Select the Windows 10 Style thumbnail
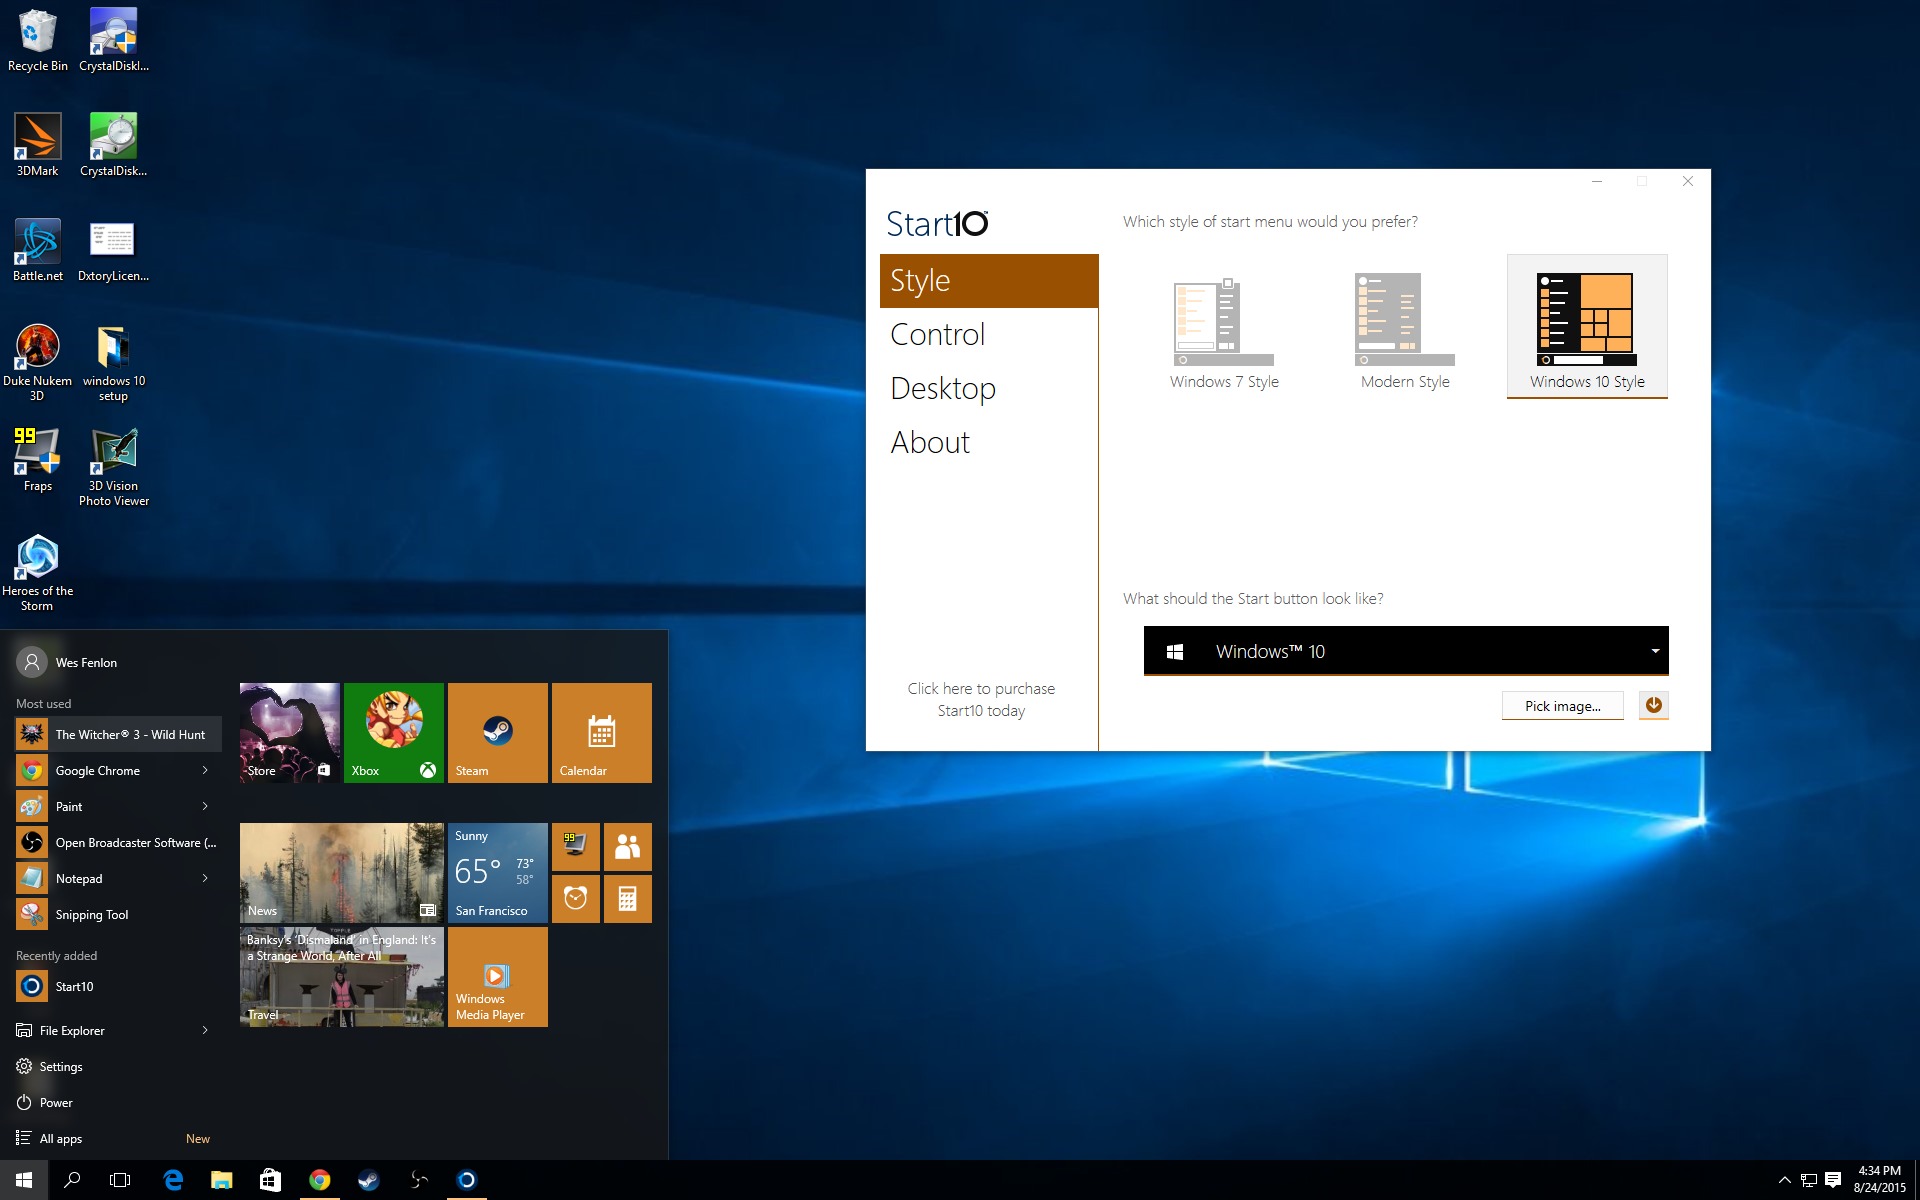Viewport: 1920px width, 1200px height. 1586,326
